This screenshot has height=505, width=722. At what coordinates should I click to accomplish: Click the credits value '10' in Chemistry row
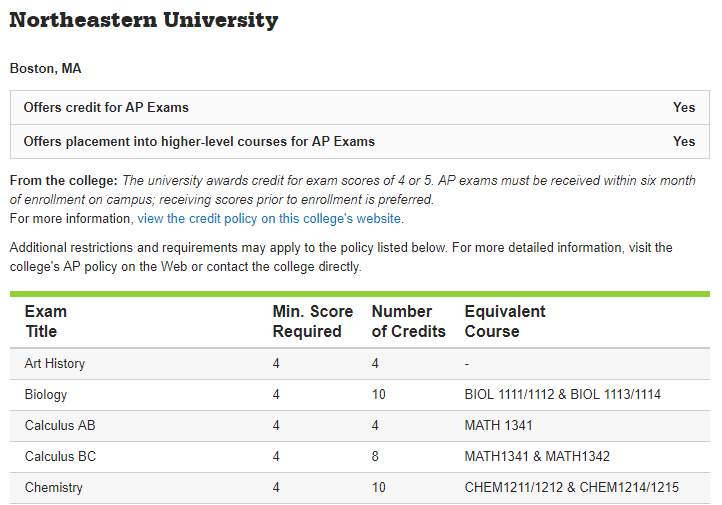click(378, 488)
